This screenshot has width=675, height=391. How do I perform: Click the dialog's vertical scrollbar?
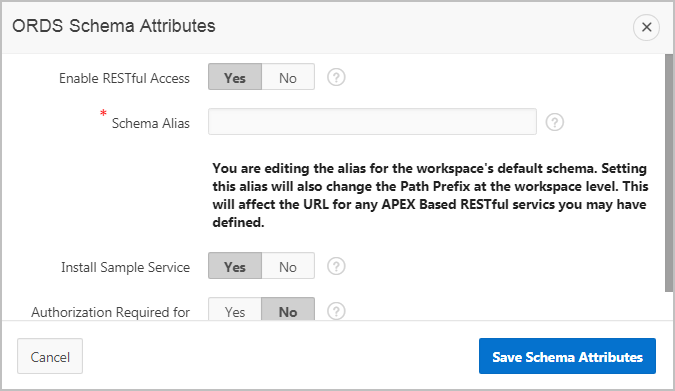669,173
